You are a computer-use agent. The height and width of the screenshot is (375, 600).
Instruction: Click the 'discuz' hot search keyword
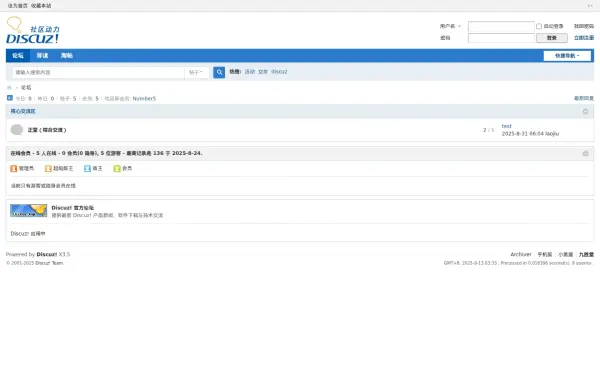click(x=279, y=72)
